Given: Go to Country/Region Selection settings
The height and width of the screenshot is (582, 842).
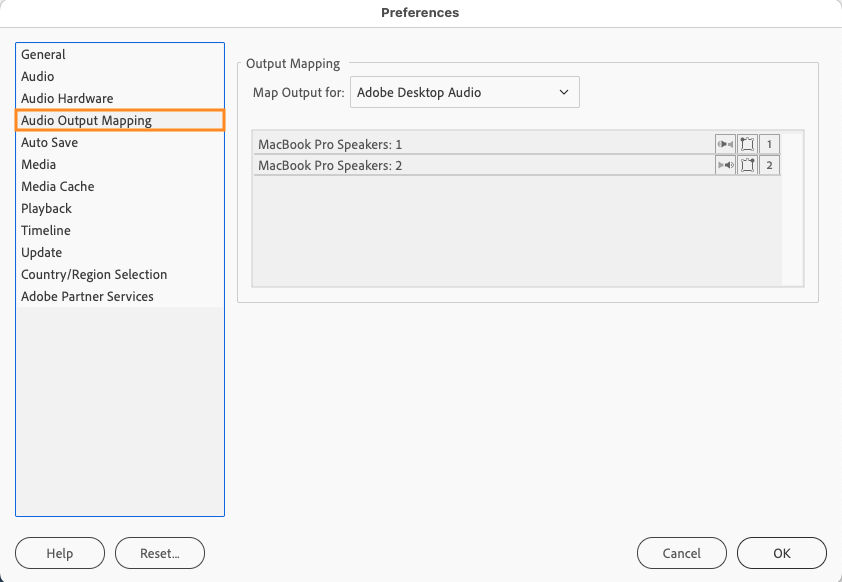Looking at the screenshot, I should pyautogui.click(x=93, y=274).
